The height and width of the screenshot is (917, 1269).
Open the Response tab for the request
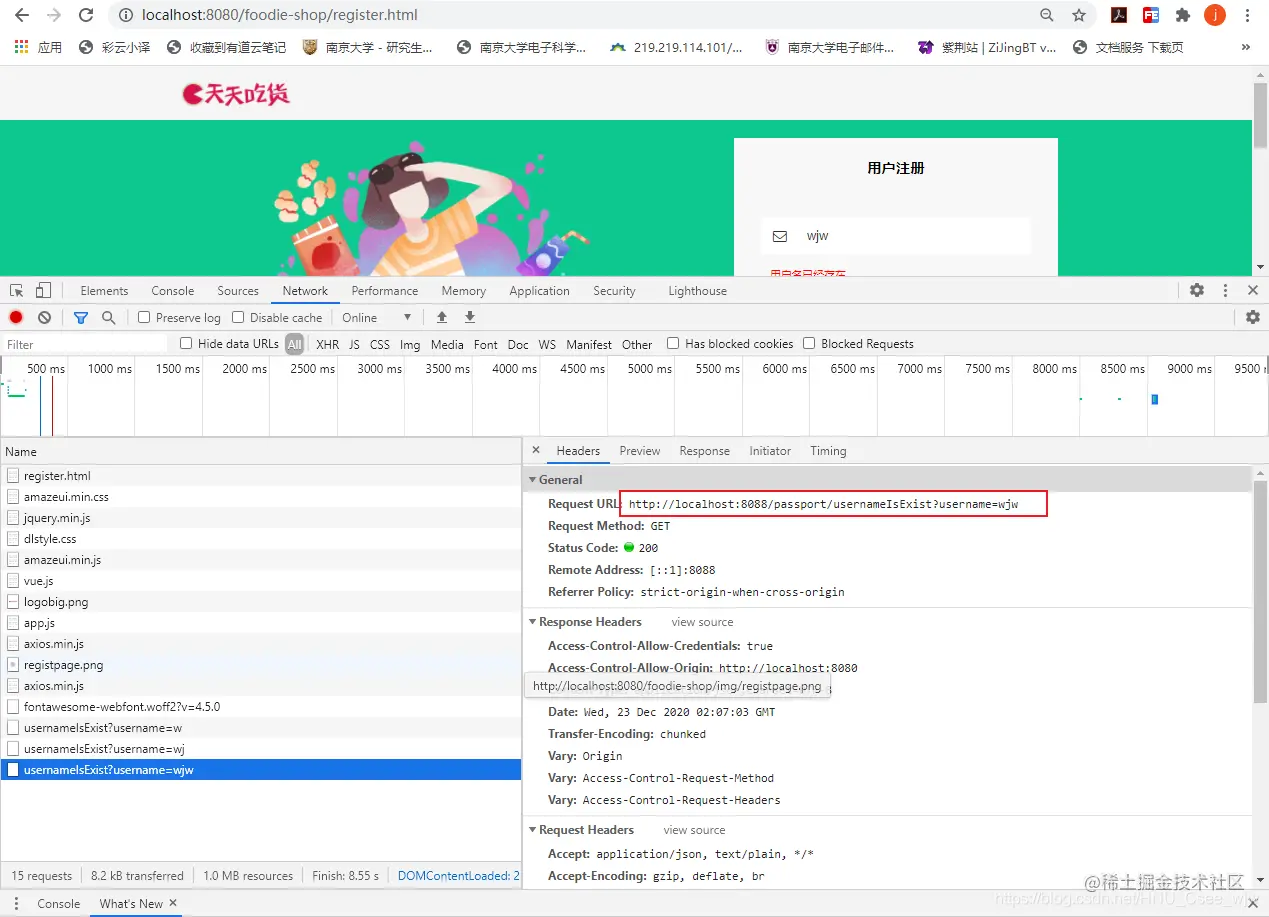[705, 450]
